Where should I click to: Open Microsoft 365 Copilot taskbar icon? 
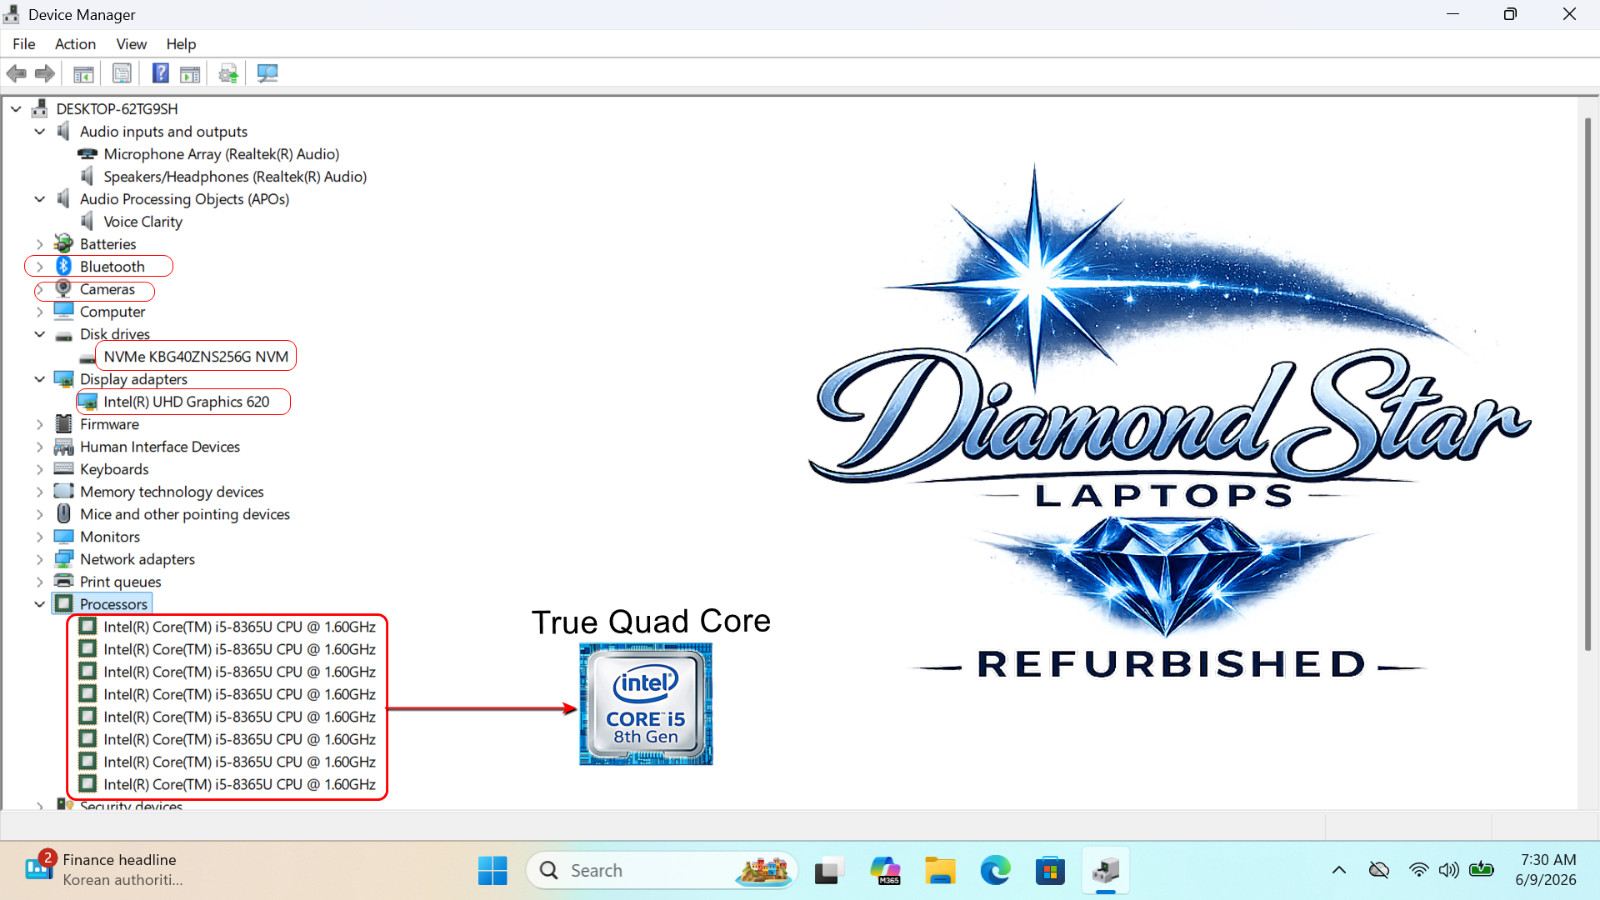(x=884, y=871)
